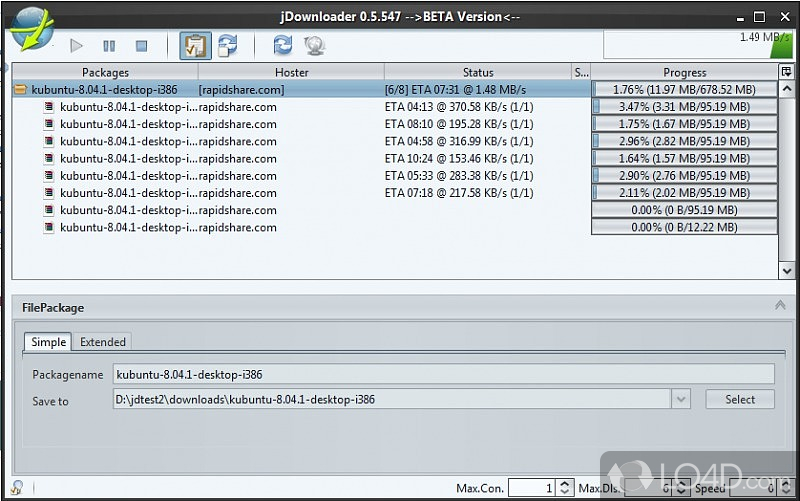Image resolution: width=800 pixels, height=501 pixels.
Task: Pause downloads with the pause icon
Action: (109, 46)
